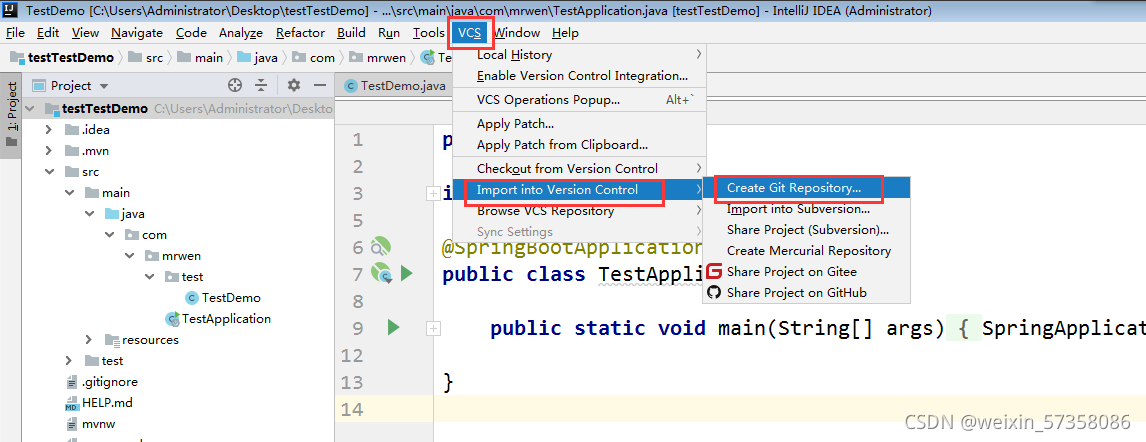Open the Navigate menu
This screenshot has width=1146, height=442.
pos(137,33)
